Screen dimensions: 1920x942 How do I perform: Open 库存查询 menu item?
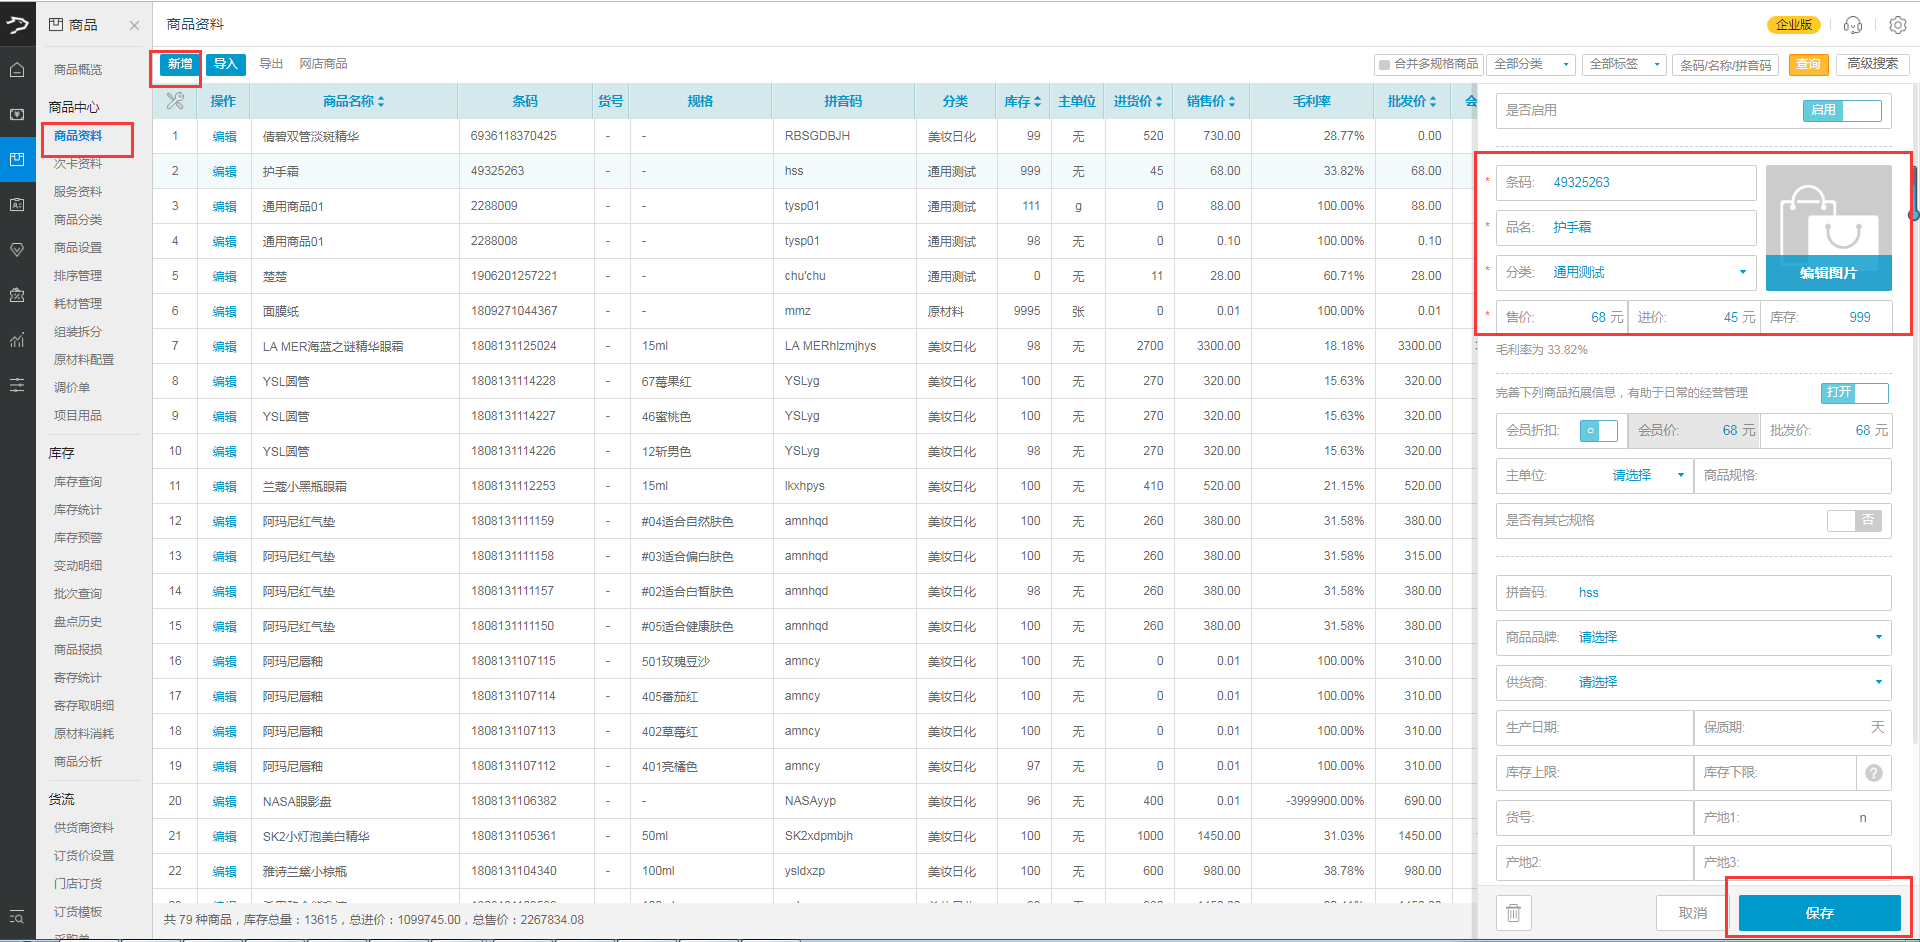coord(78,481)
